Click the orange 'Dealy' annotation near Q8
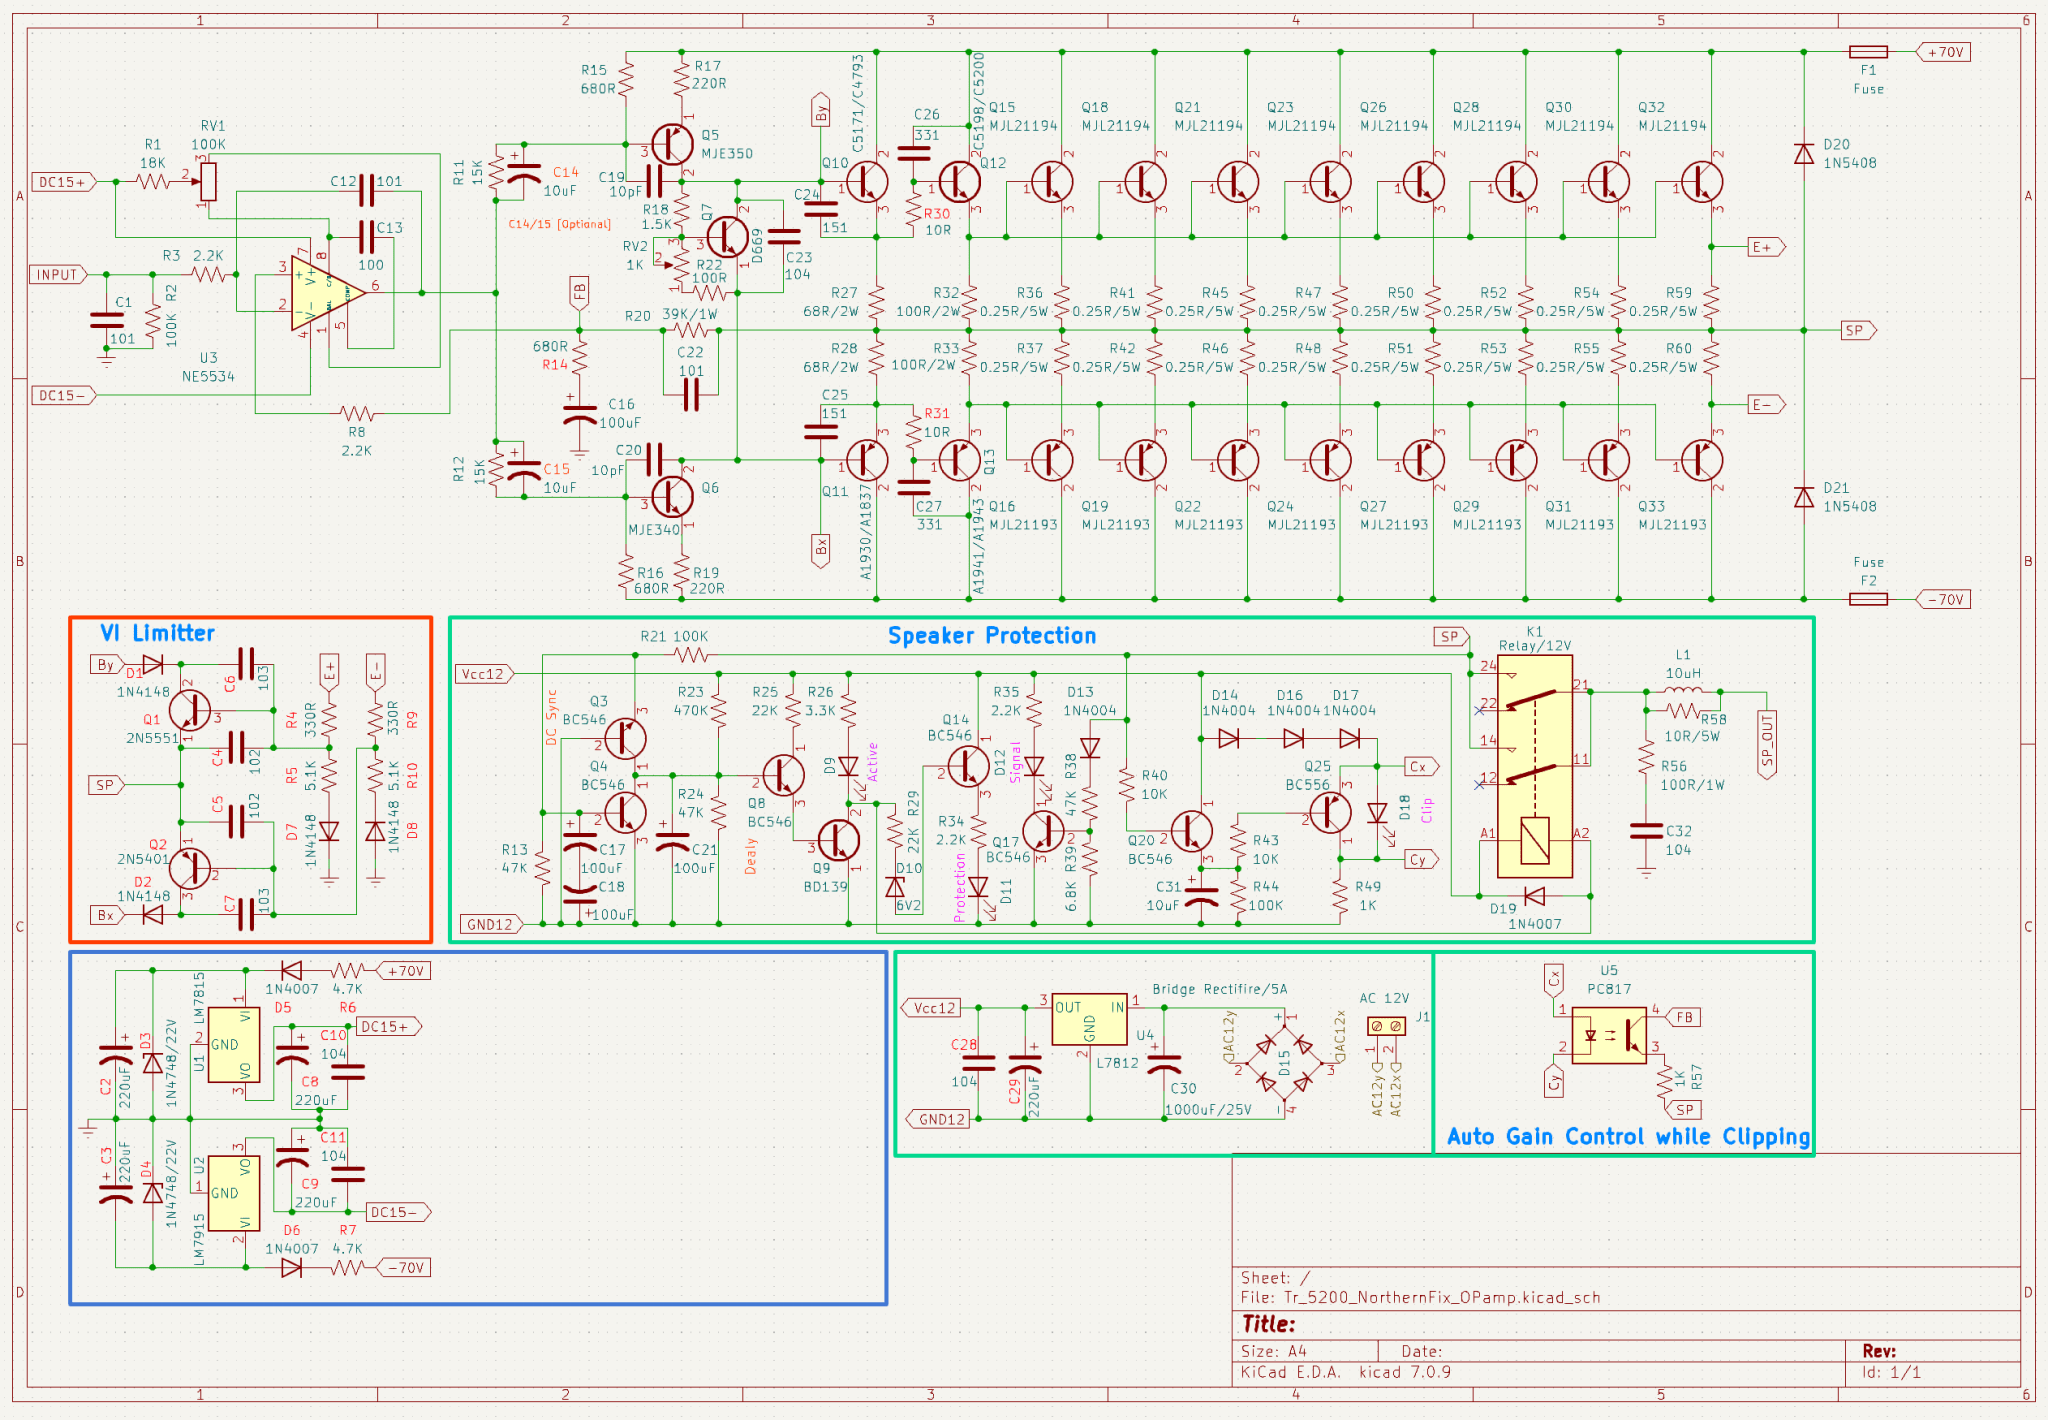2048x1420 pixels. tap(751, 856)
